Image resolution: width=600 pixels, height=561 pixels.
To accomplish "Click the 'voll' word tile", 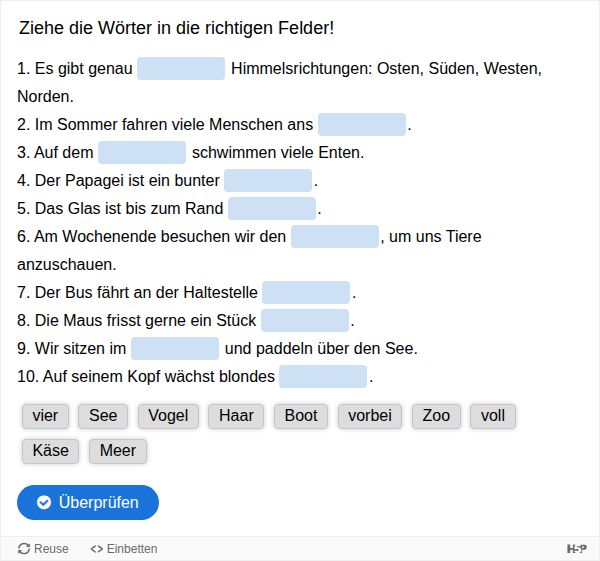I will (x=493, y=416).
